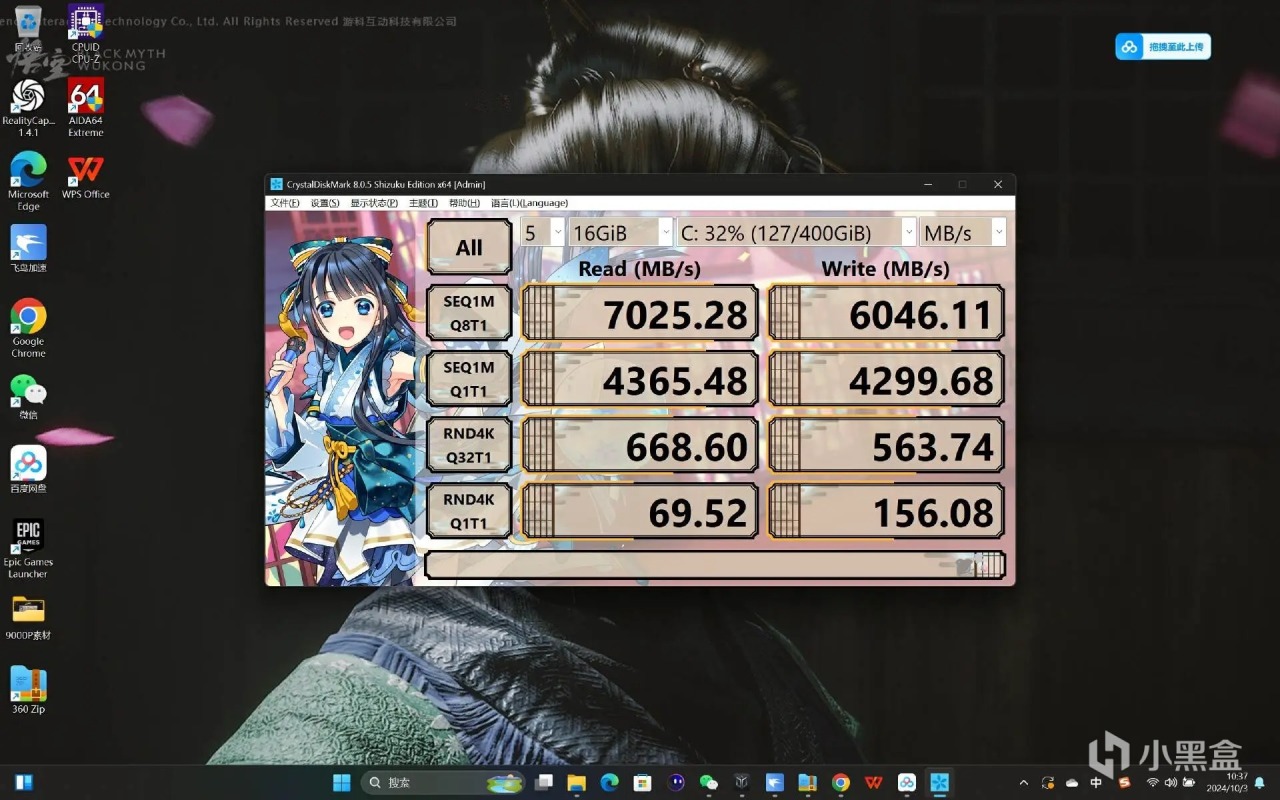This screenshot has width=1280, height=800.
Task: Launch AIDA64 Extreme from the desktop
Action: coord(86,108)
